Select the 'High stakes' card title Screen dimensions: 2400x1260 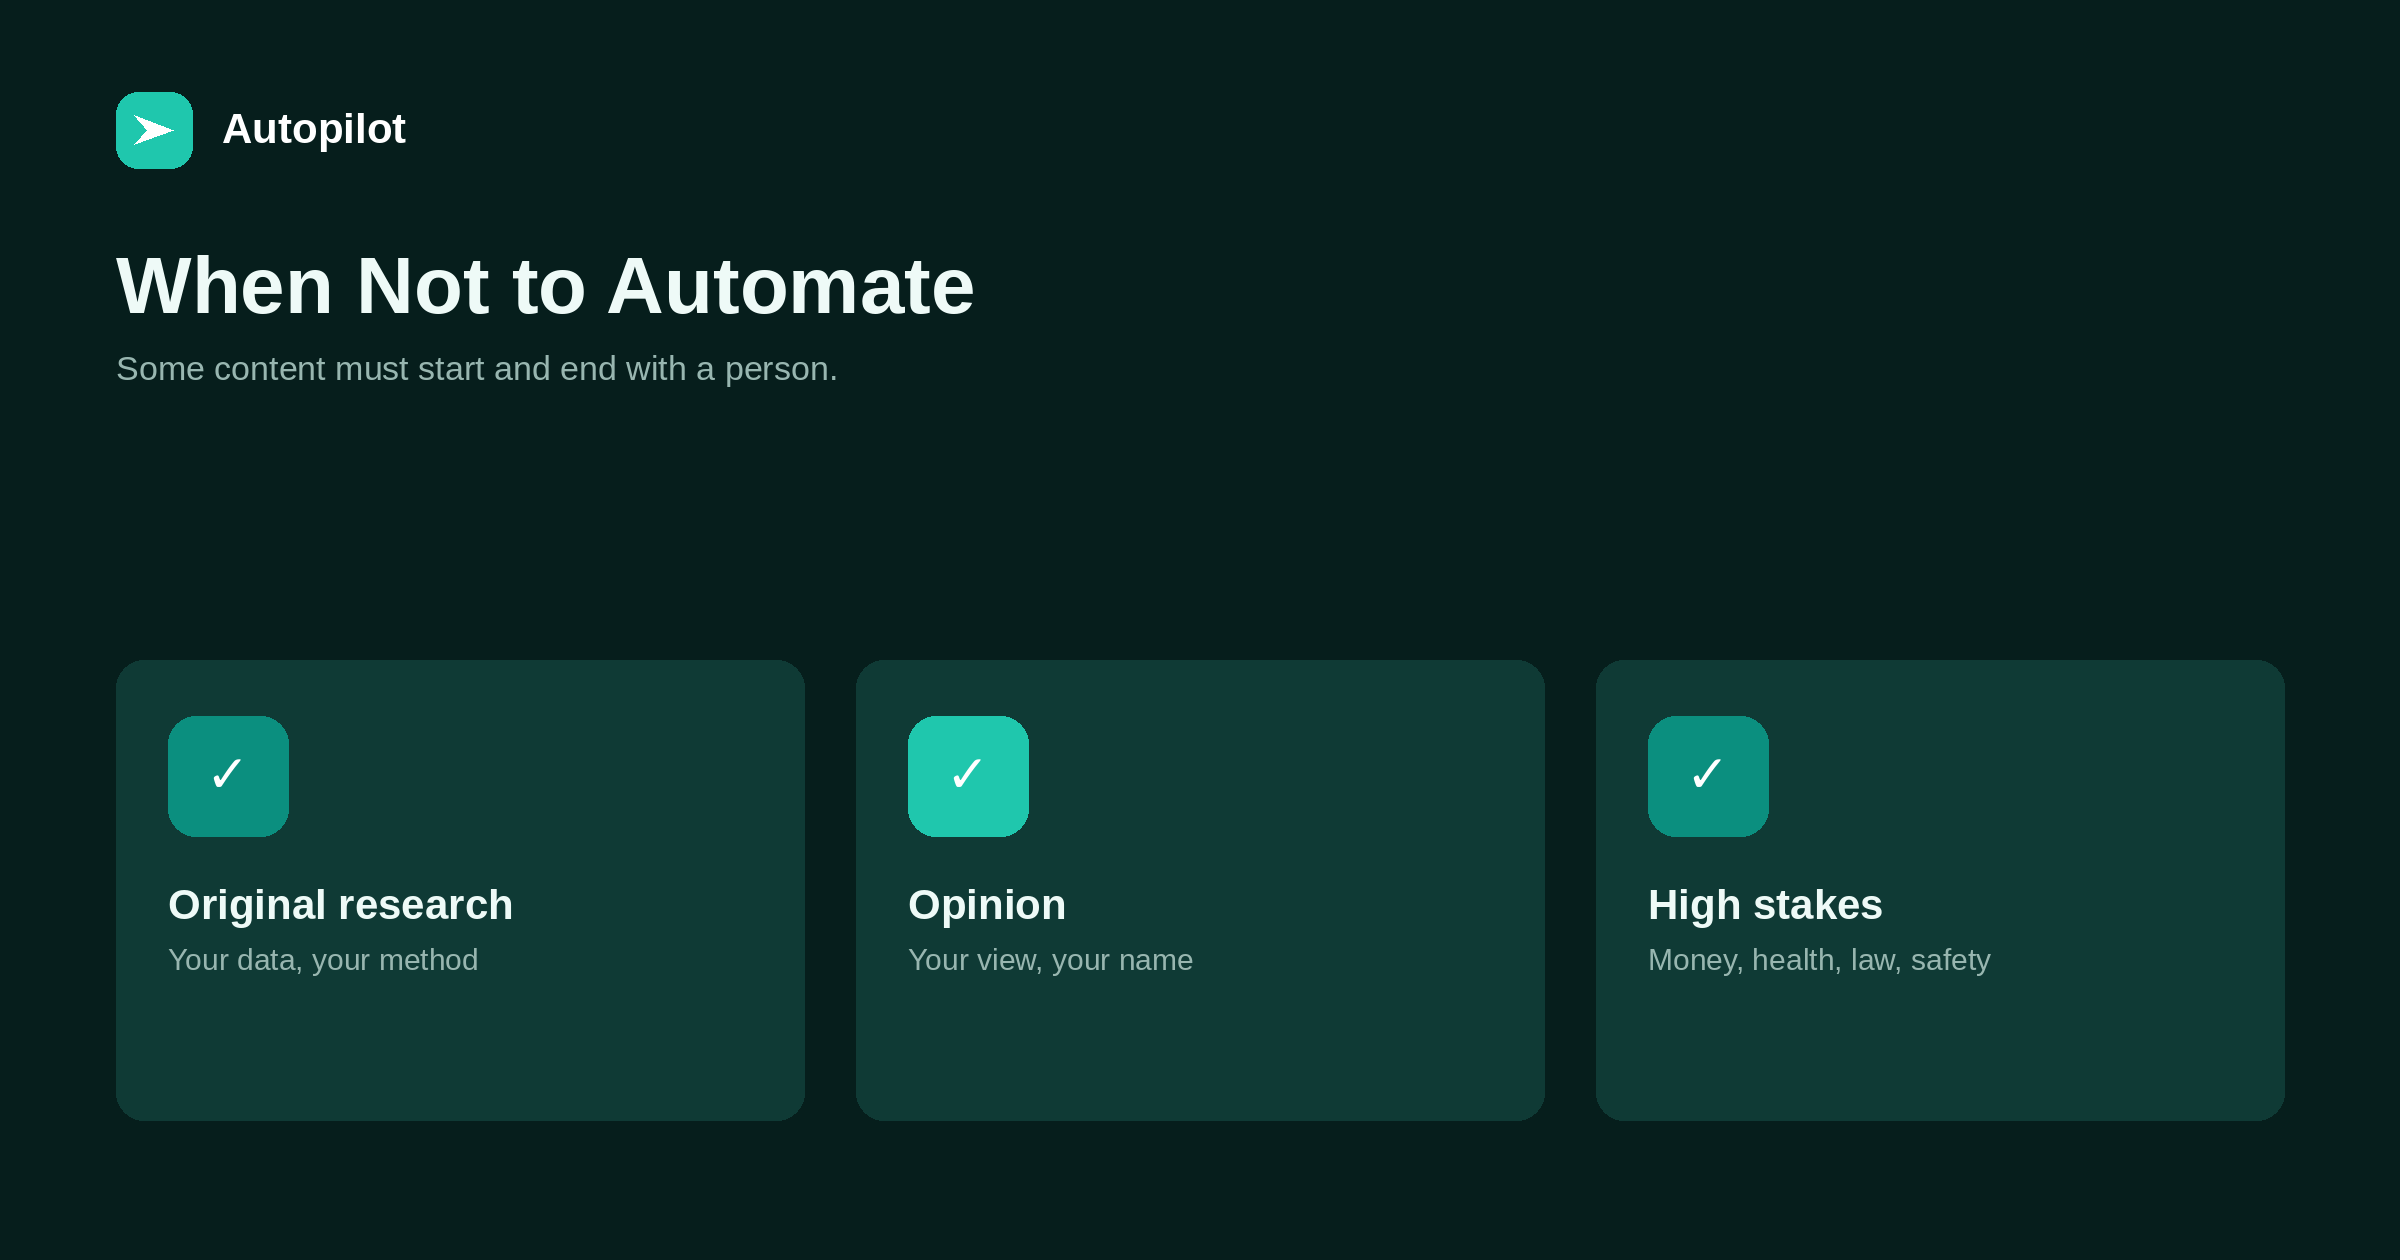pyautogui.click(x=1765, y=906)
